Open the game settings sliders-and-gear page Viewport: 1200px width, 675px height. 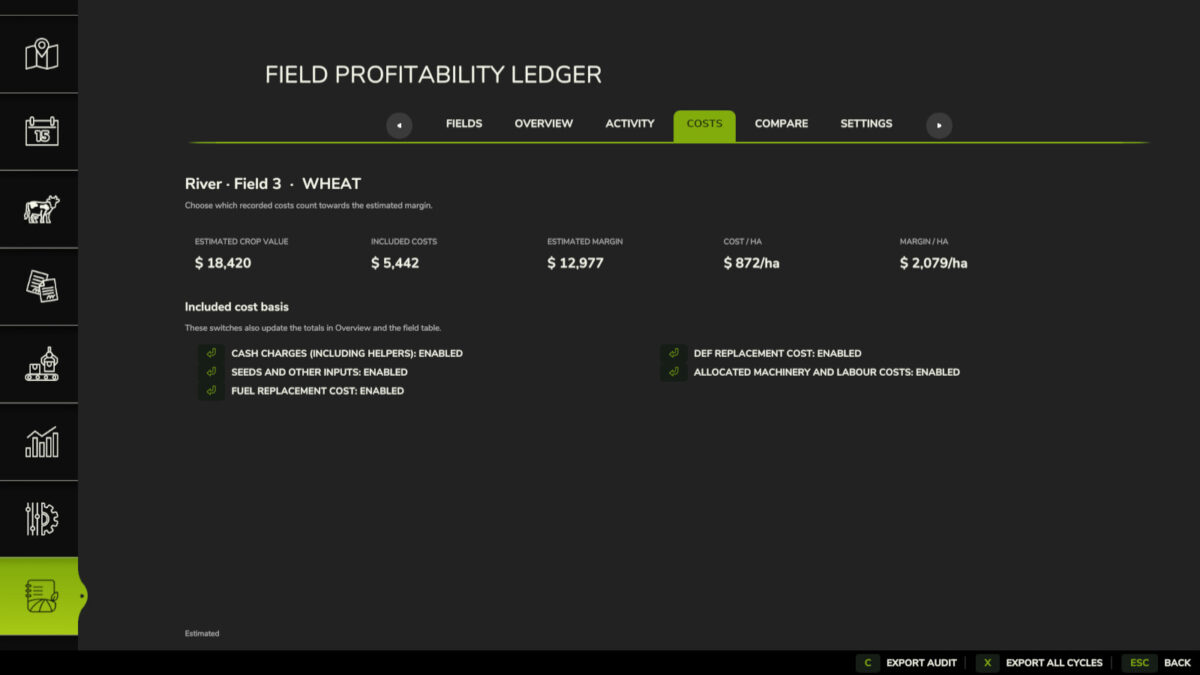click(x=41, y=518)
